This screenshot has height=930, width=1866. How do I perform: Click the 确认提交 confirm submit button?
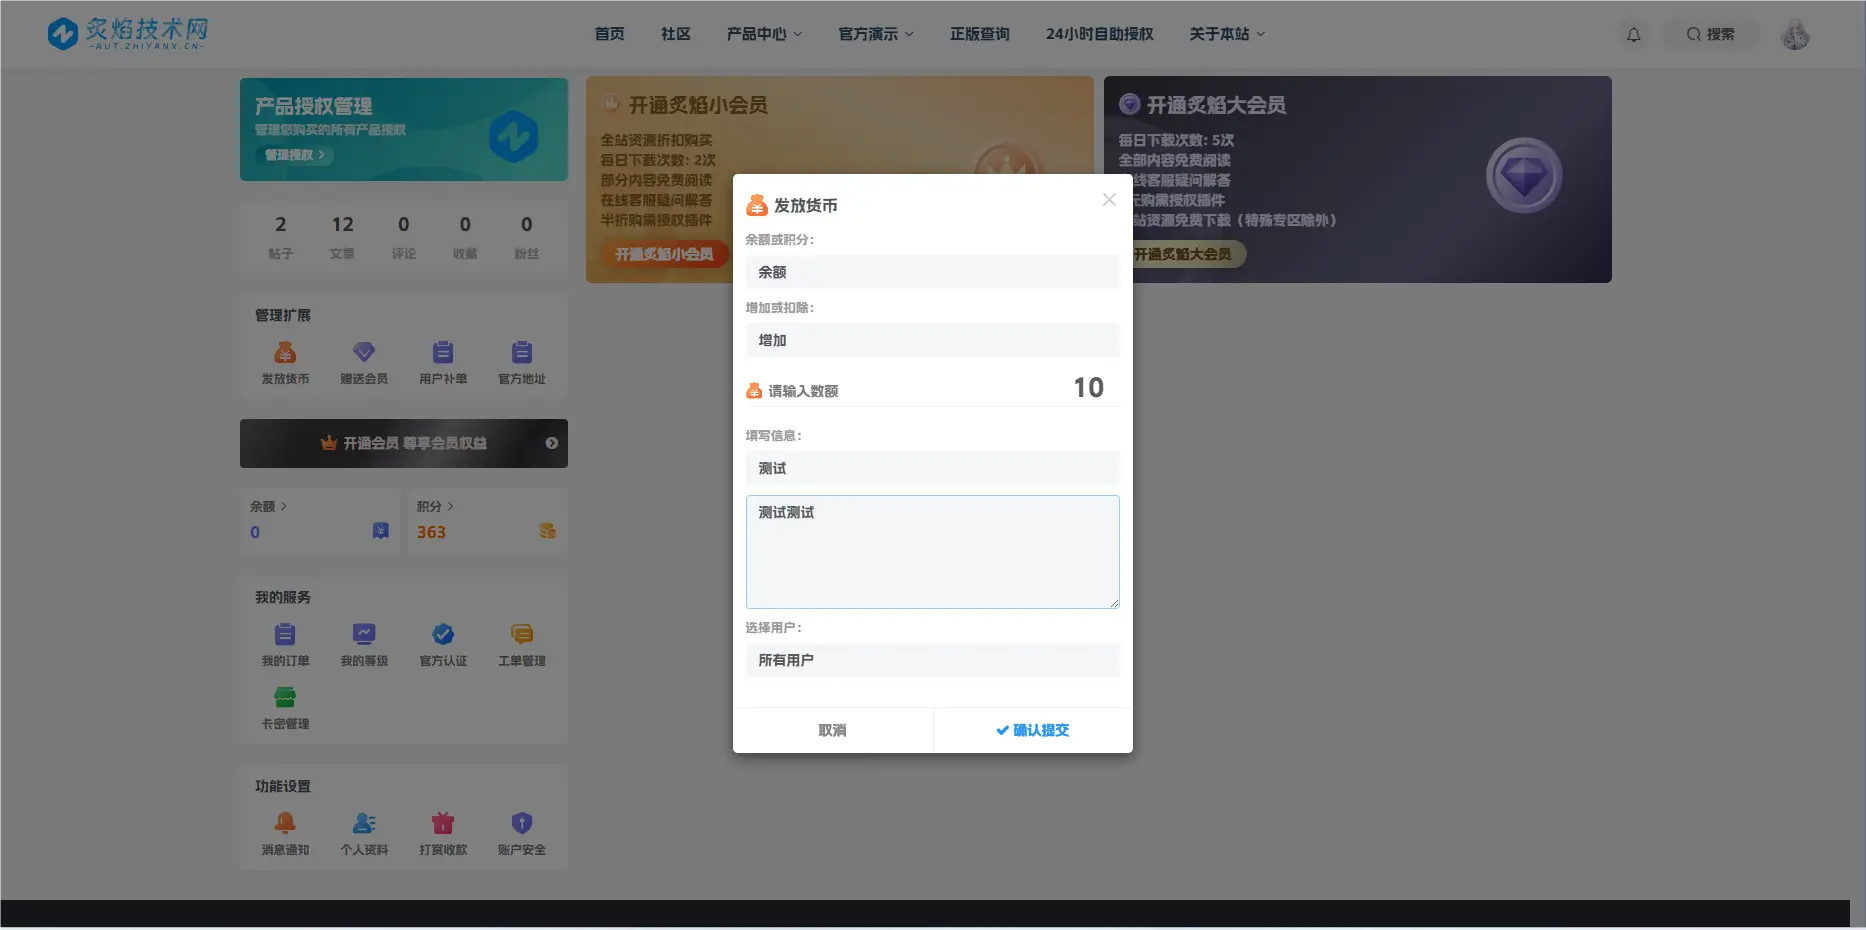click(1032, 729)
